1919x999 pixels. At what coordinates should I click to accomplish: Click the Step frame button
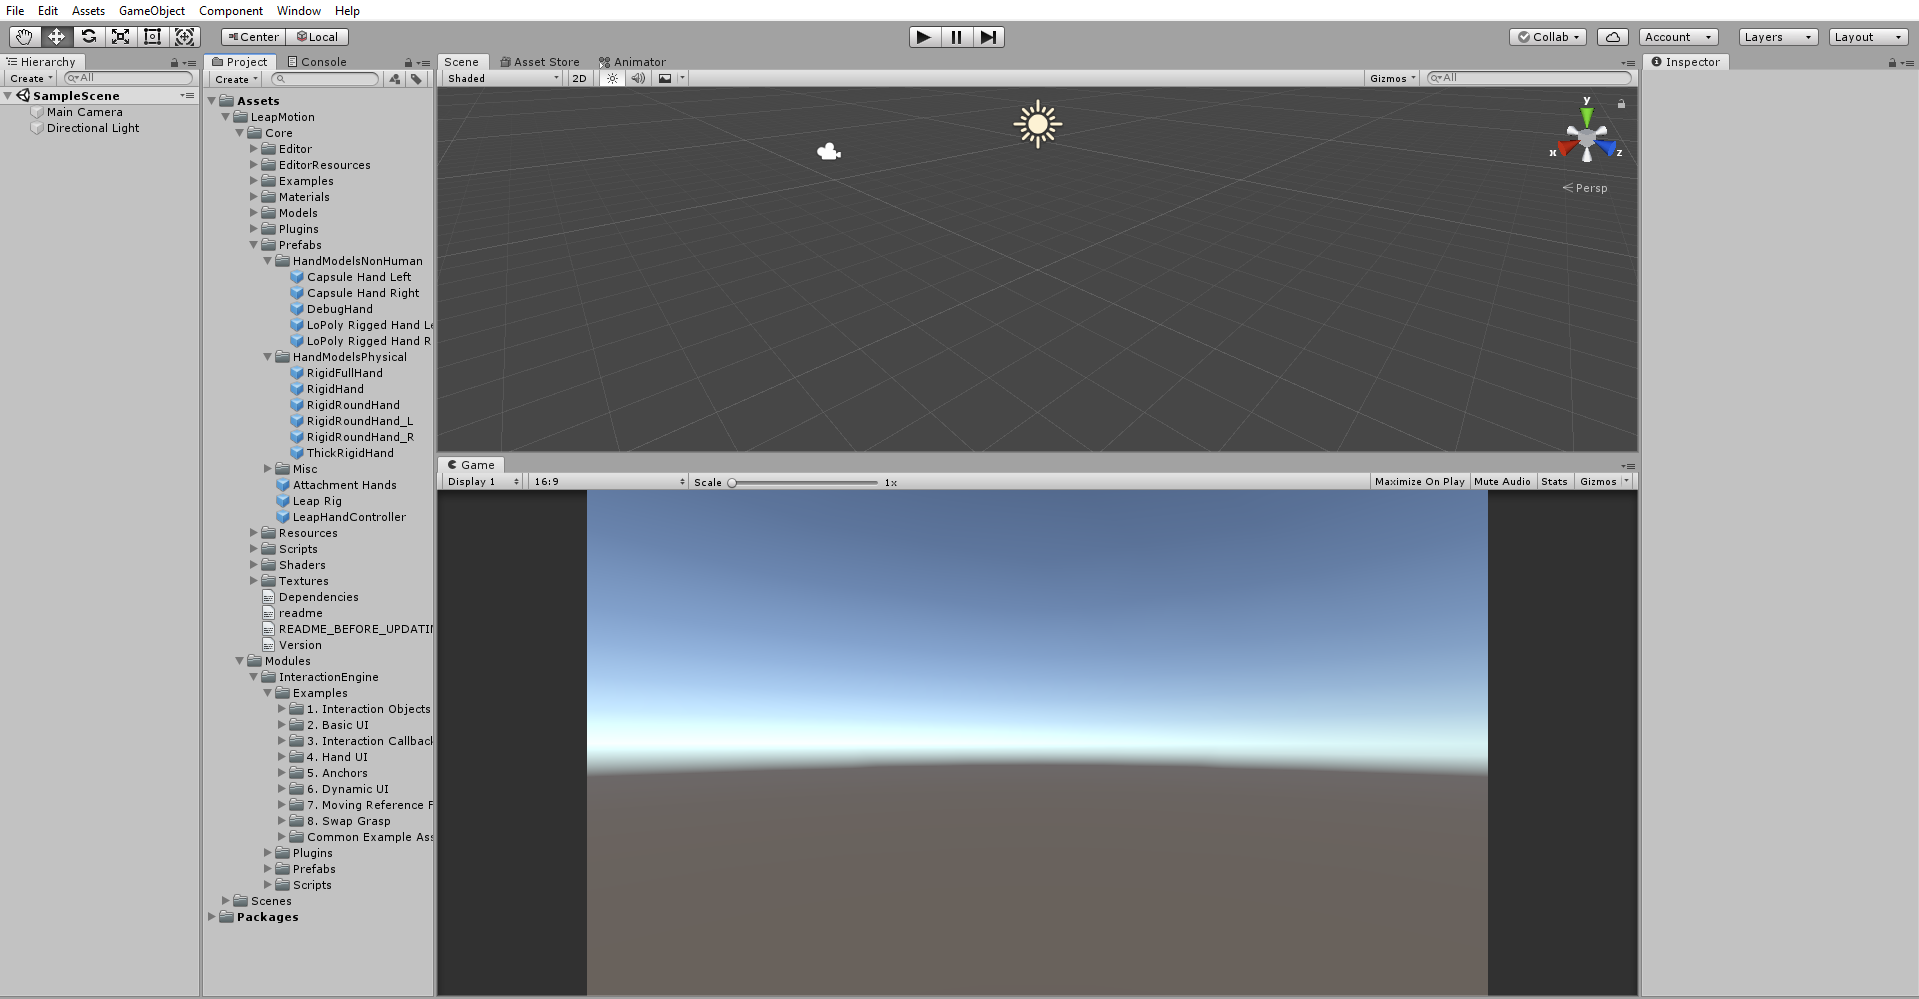pos(989,37)
